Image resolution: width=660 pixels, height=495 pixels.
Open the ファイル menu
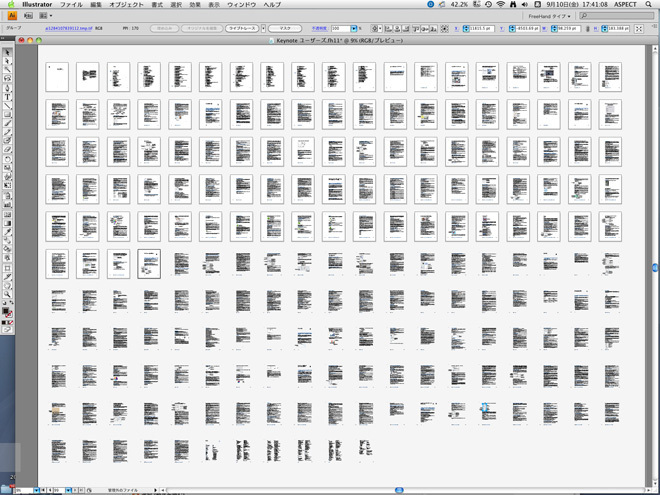point(71,5)
